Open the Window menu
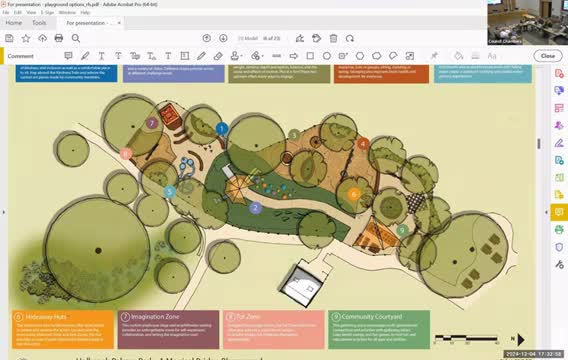Image resolution: width=568 pixels, height=360 pixels. [x=67, y=12]
